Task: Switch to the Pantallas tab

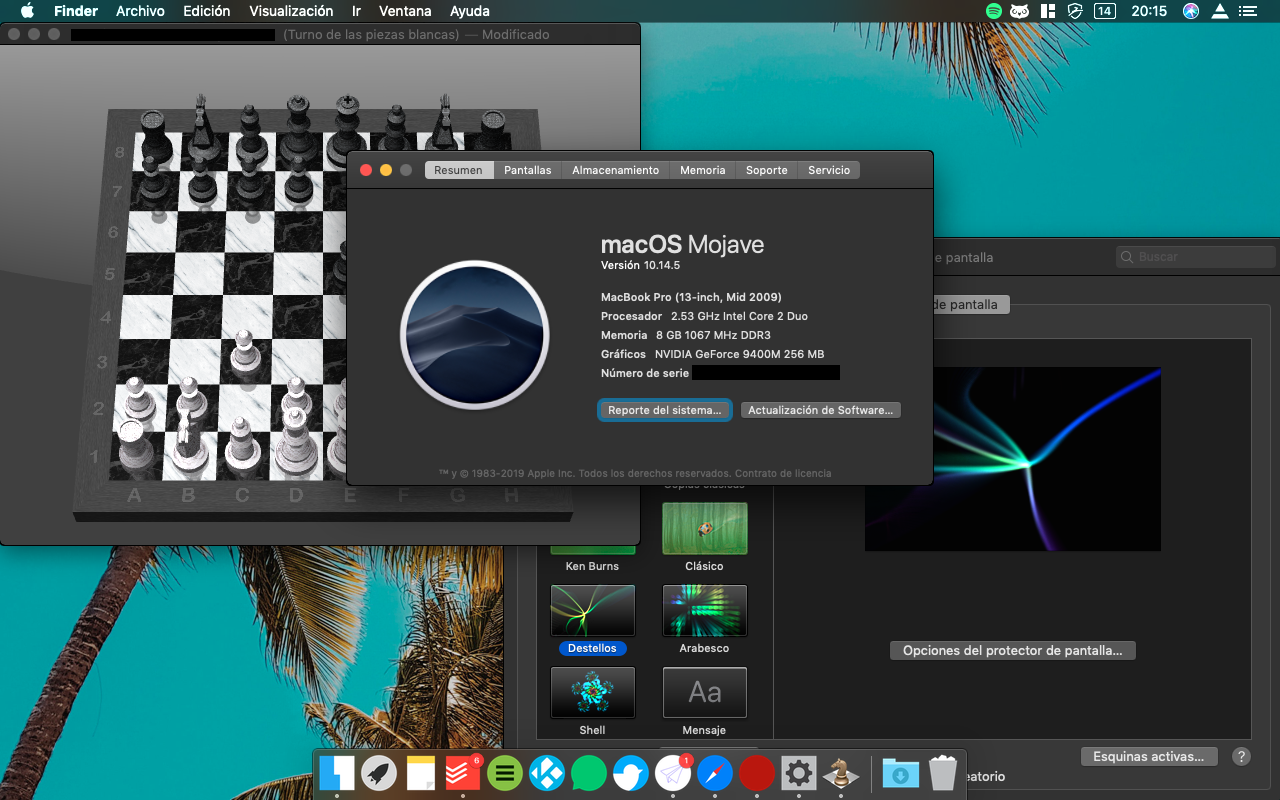Action: (528, 170)
